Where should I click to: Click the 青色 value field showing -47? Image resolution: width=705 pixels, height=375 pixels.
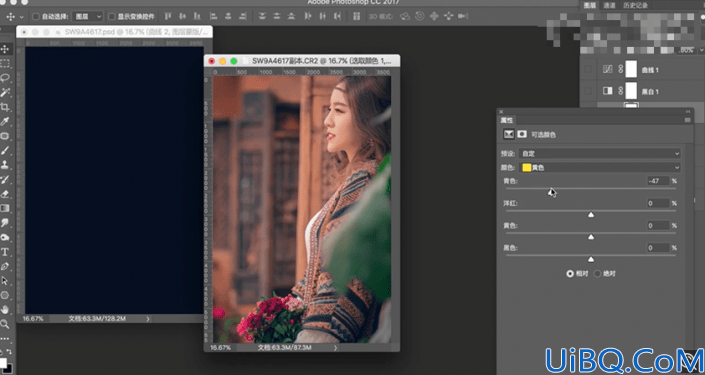click(658, 181)
